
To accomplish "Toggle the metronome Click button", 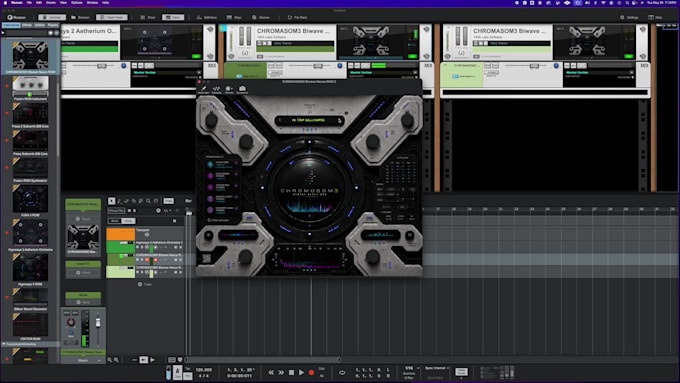I will 178,372.
